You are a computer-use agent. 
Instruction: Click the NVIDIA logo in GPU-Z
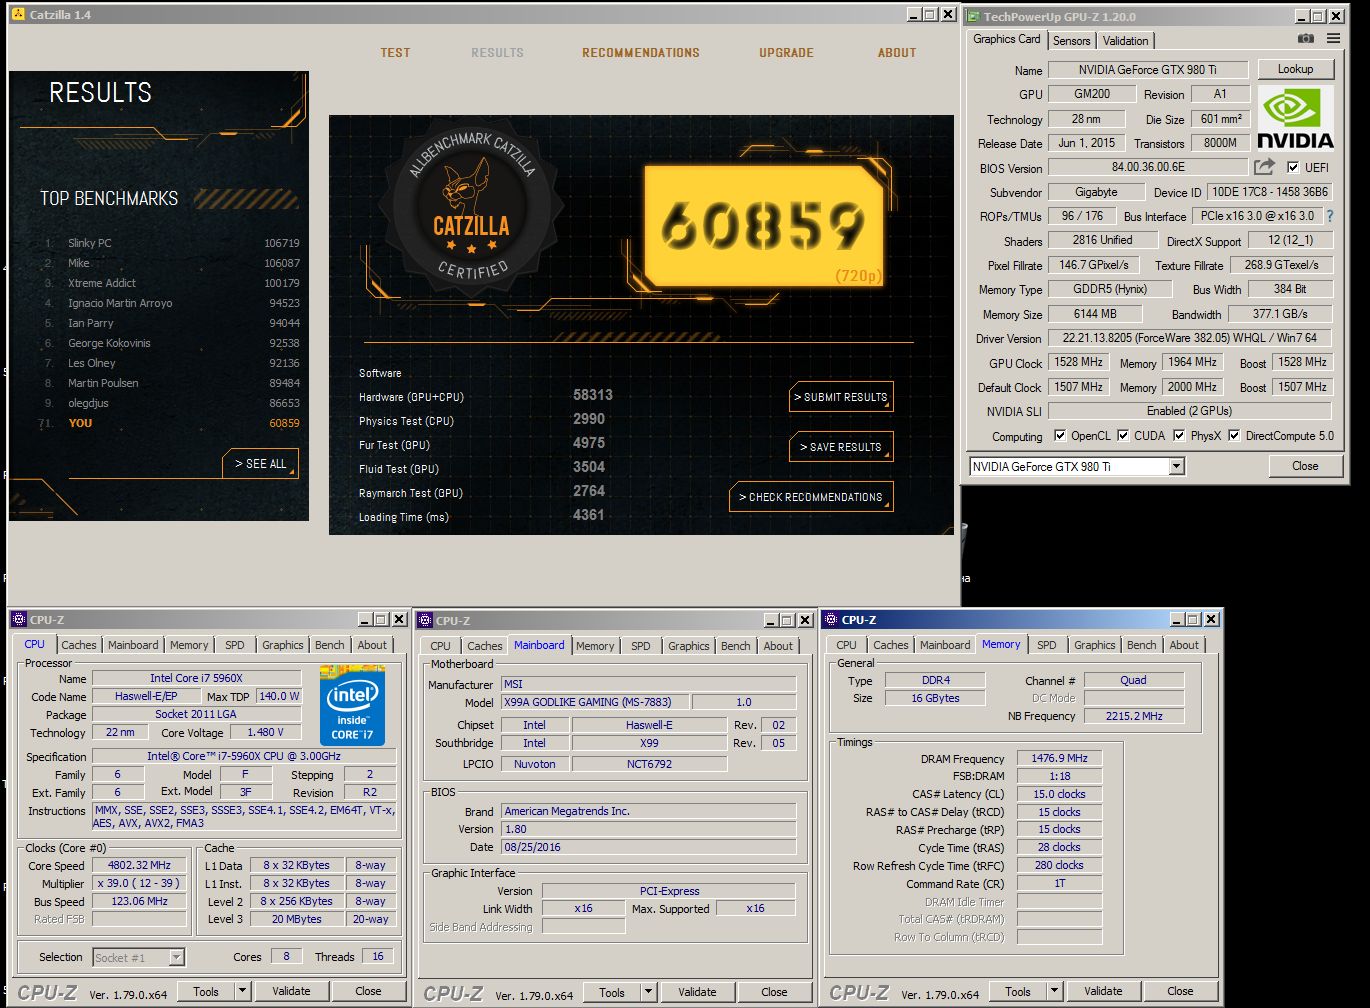point(1295,117)
